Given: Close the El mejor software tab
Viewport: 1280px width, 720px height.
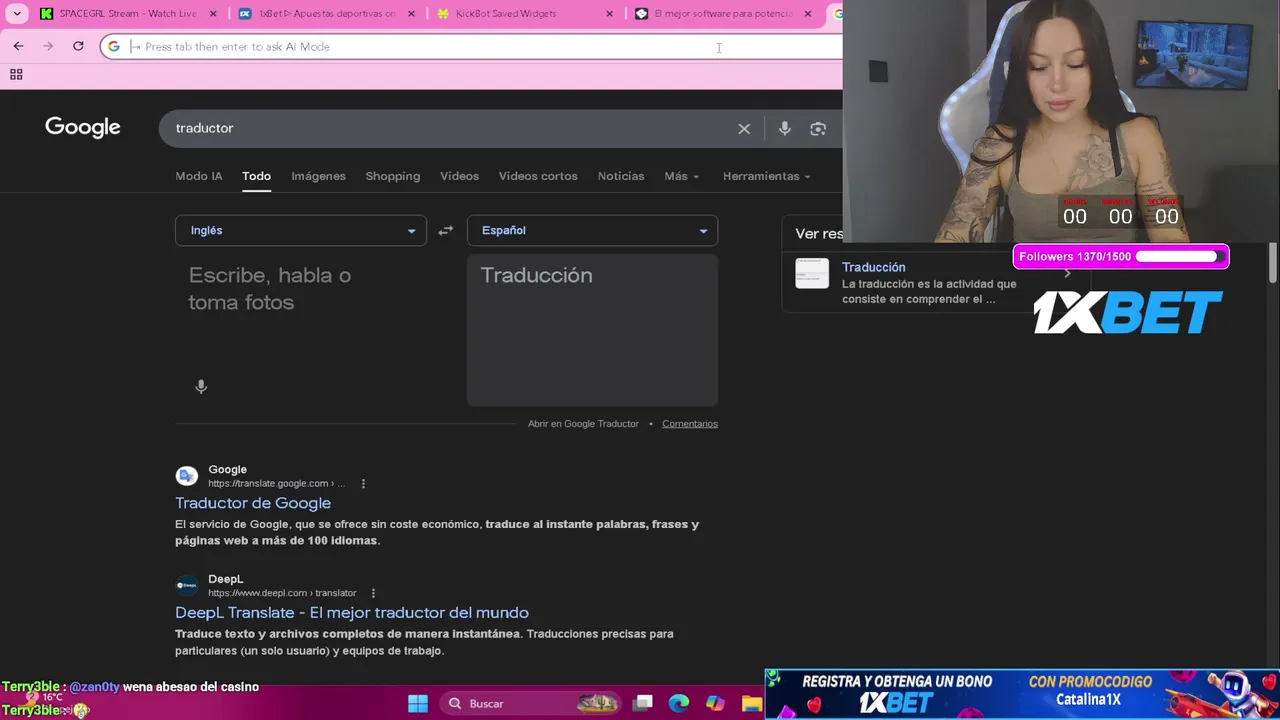Looking at the screenshot, I should [x=808, y=14].
